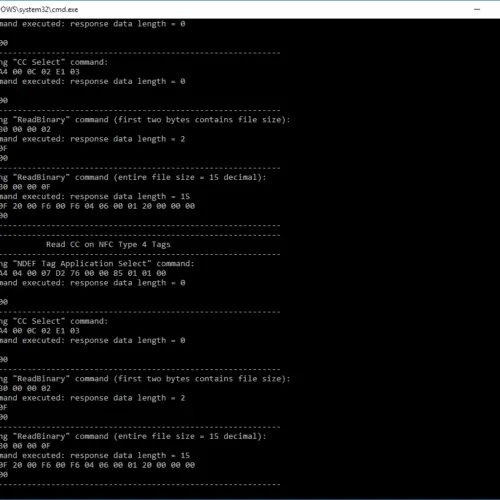Click the first "00 00 0F" ReadBinary hex line
The image size is (500, 500).
click(x=25, y=187)
